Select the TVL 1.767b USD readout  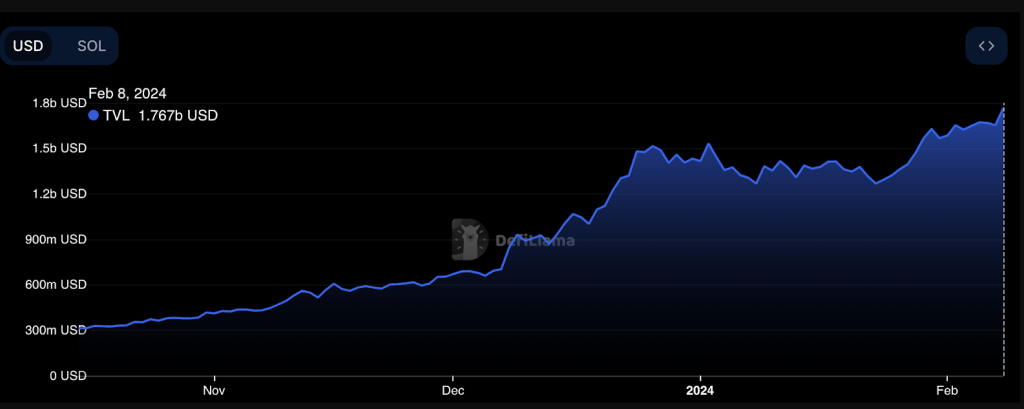pos(161,115)
